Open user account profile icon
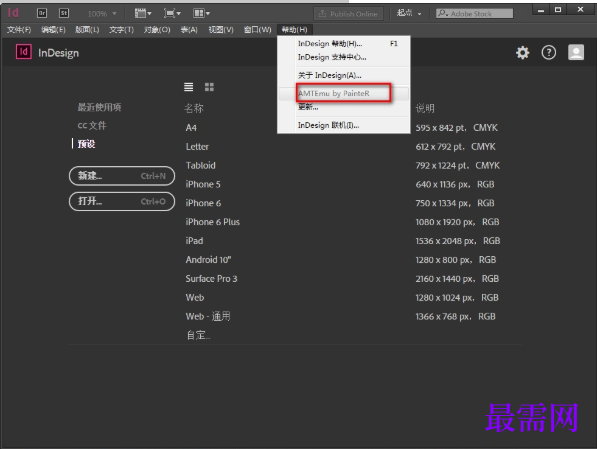The image size is (597, 449). [x=576, y=52]
